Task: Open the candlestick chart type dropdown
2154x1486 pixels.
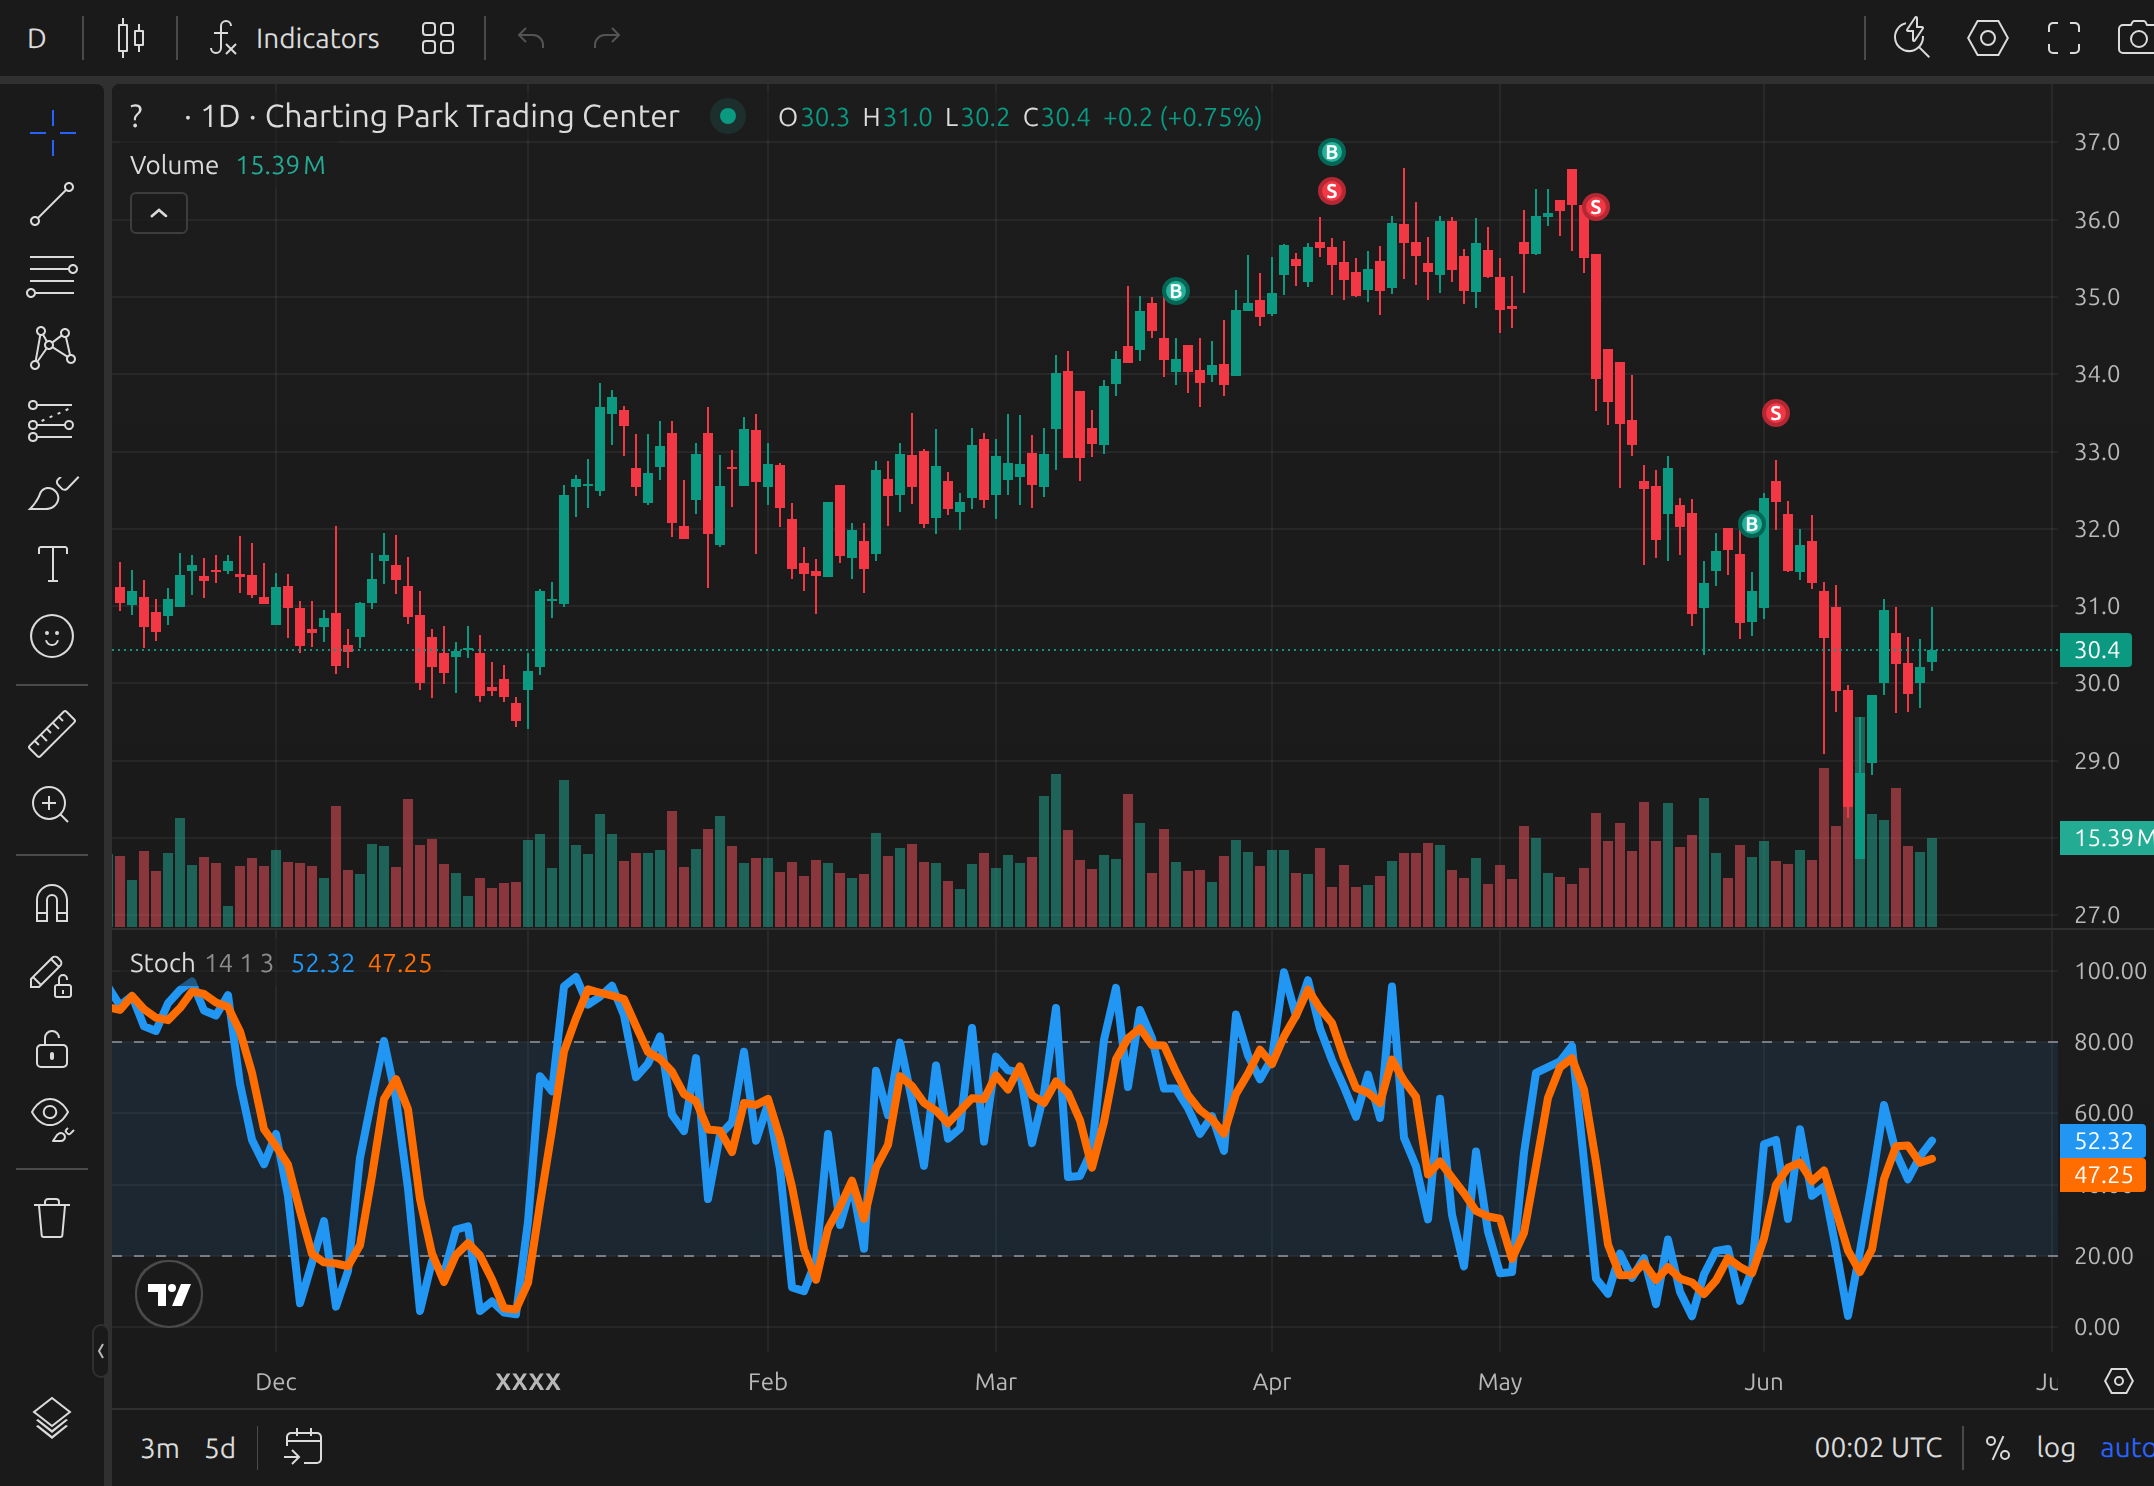Action: coord(131,39)
